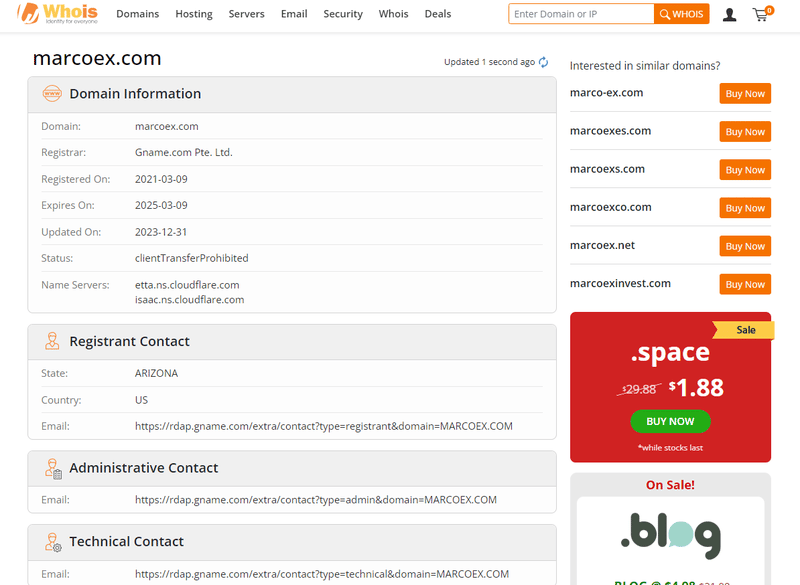The image size is (800, 585).
Task: Click the Administrative Contact icon
Action: [53, 468]
